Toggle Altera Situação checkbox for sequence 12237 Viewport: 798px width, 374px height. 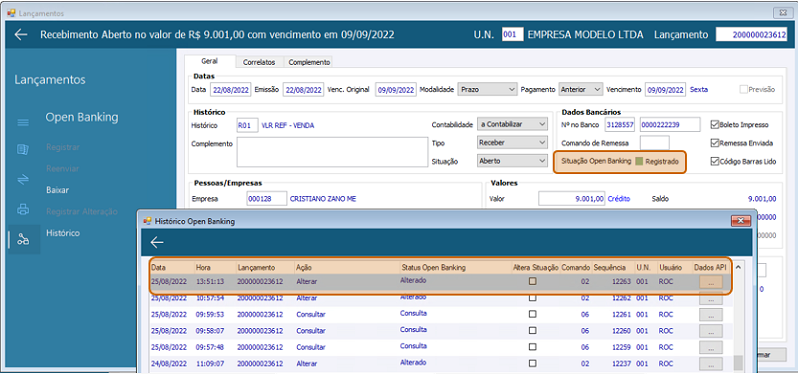(532, 363)
